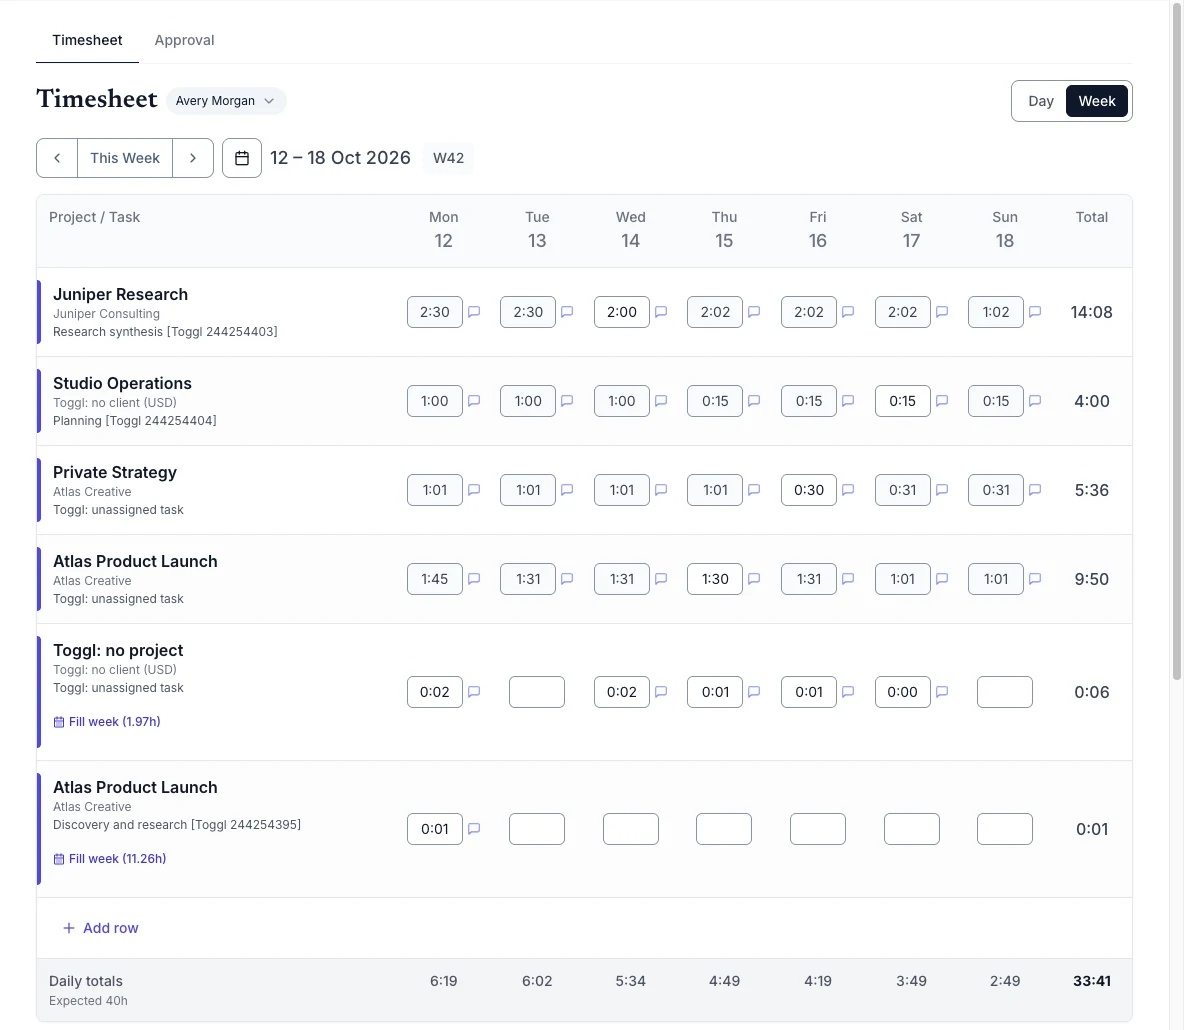This screenshot has width=1184, height=1030.
Task: Click the 14:08 Juniper Research row total
Action: 1092,312
